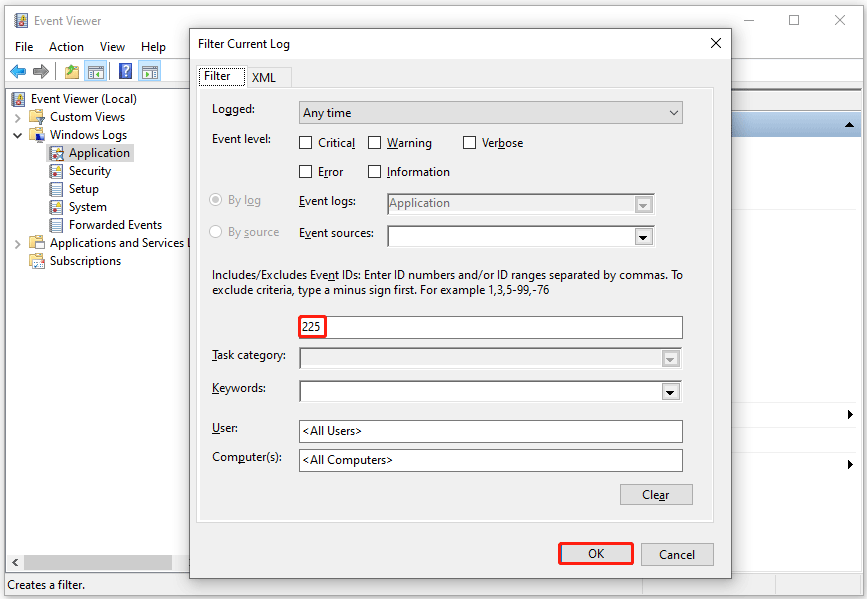
Task: Open the Action menu
Action: [66, 47]
